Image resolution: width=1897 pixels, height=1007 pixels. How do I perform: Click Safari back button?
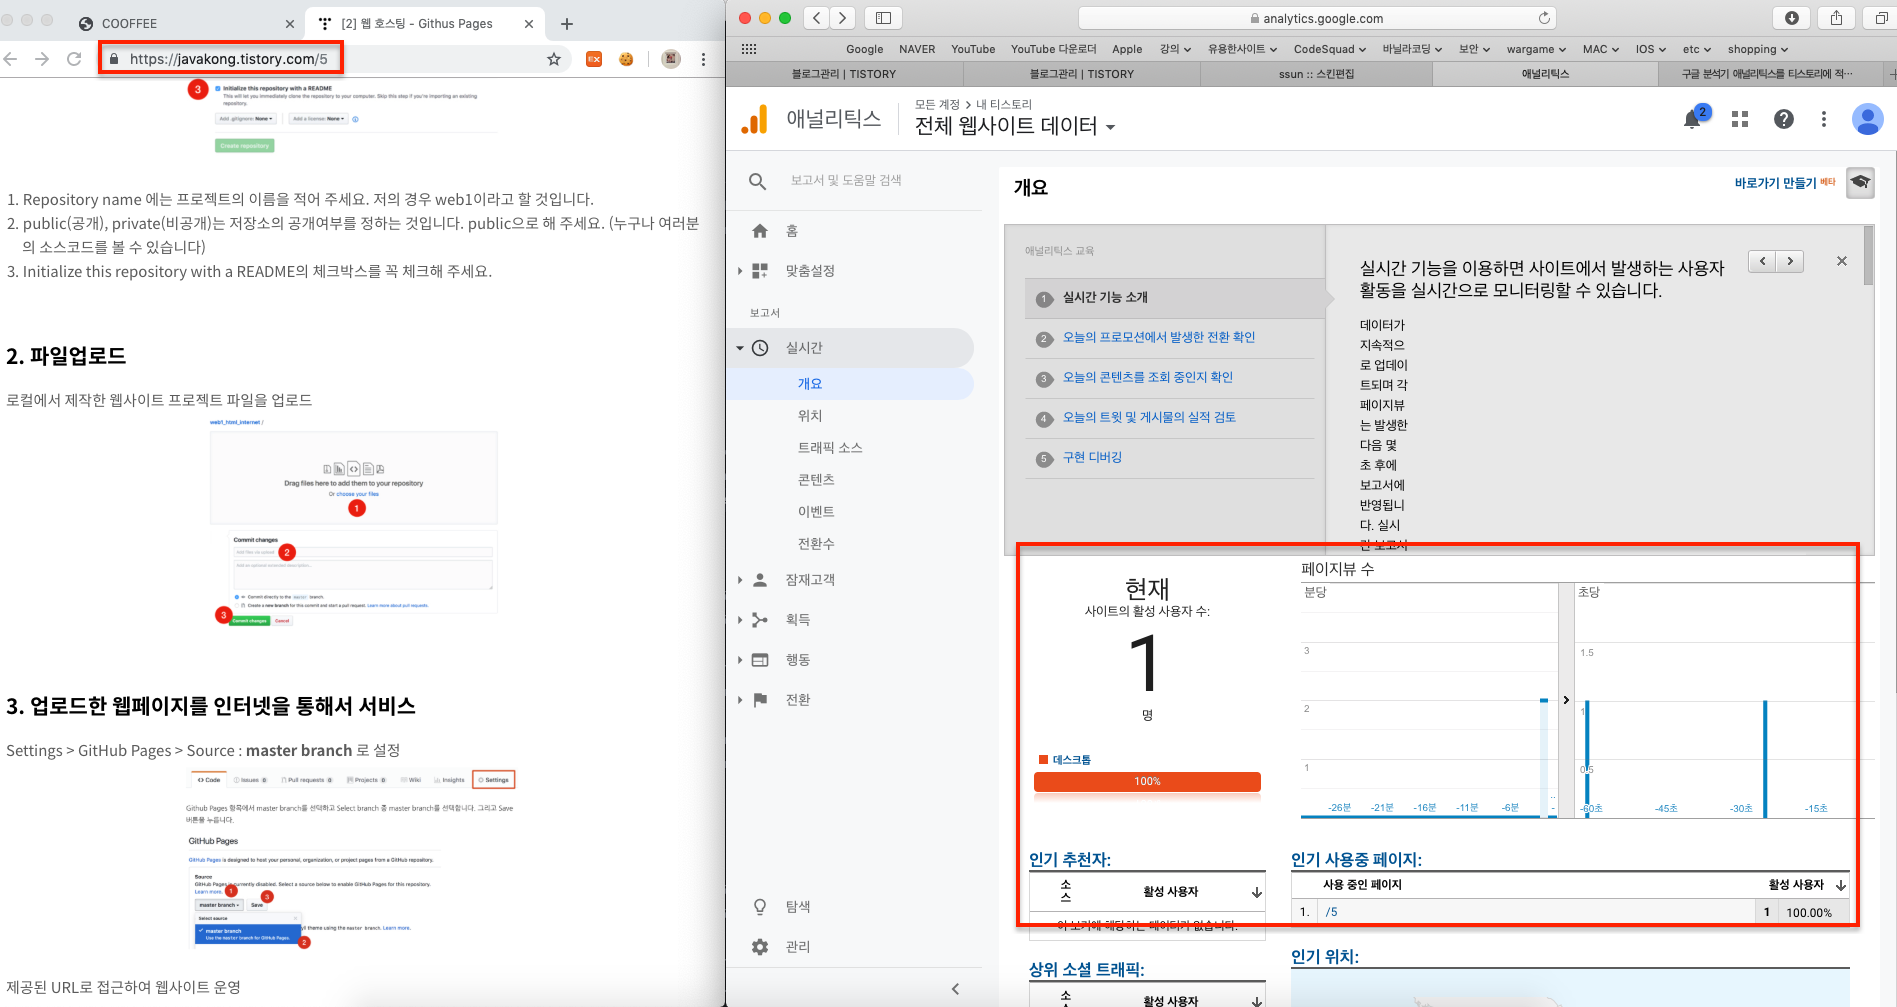click(817, 17)
